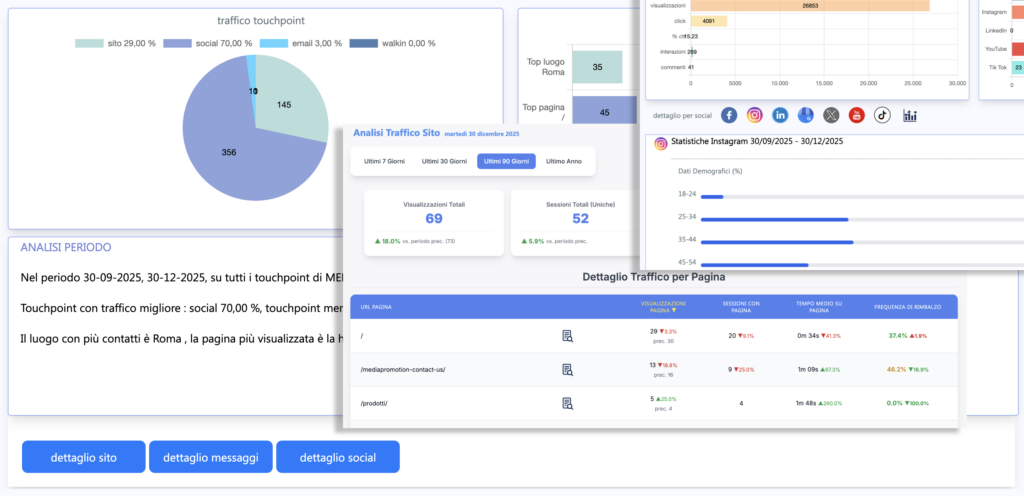This screenshot has width=1024, height=496.
Task: Click the sito pie slice labeled 145
Action: point(284,104)
